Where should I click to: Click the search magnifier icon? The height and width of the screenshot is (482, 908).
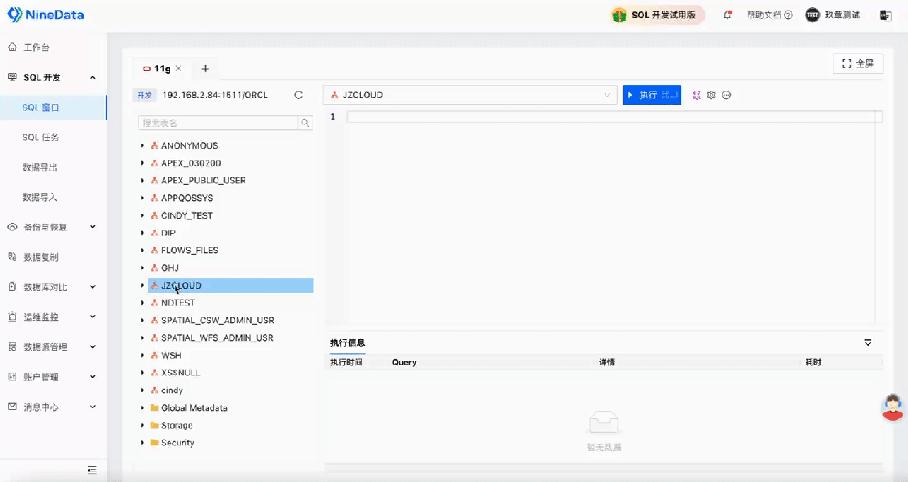(305, 123)
